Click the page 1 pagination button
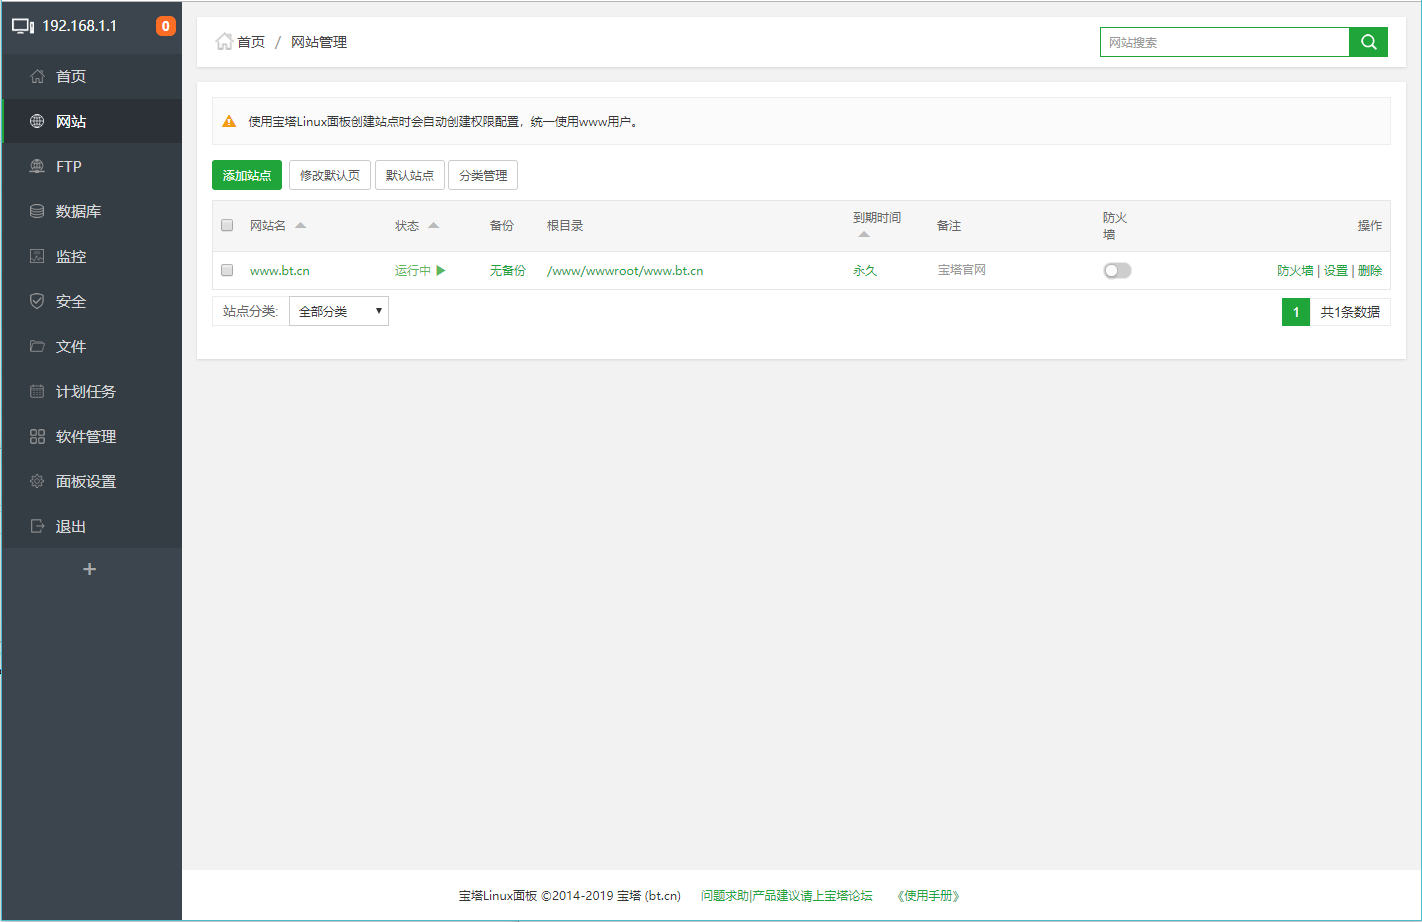Screen dimensions: 1422x922 [1296, 312]
